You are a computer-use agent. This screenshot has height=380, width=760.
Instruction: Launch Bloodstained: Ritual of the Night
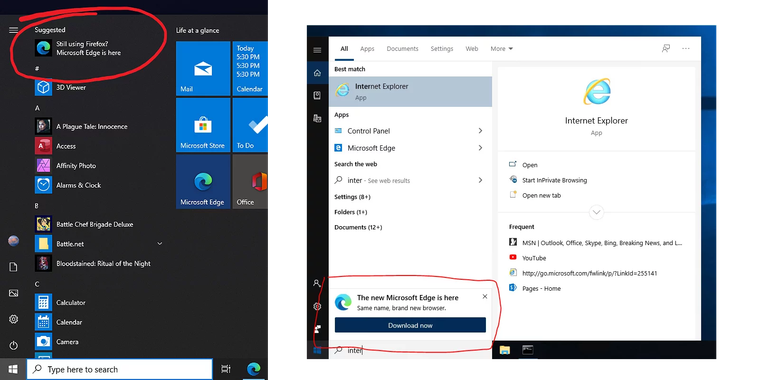coord(93,264)
